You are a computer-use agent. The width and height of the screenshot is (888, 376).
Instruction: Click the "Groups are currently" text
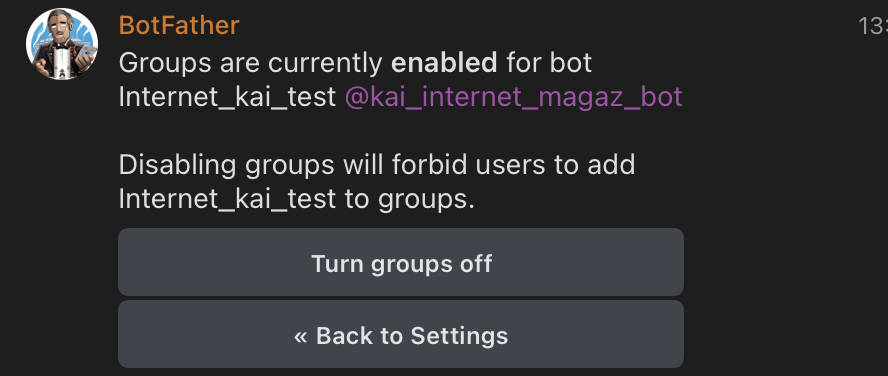pos(251,63)
